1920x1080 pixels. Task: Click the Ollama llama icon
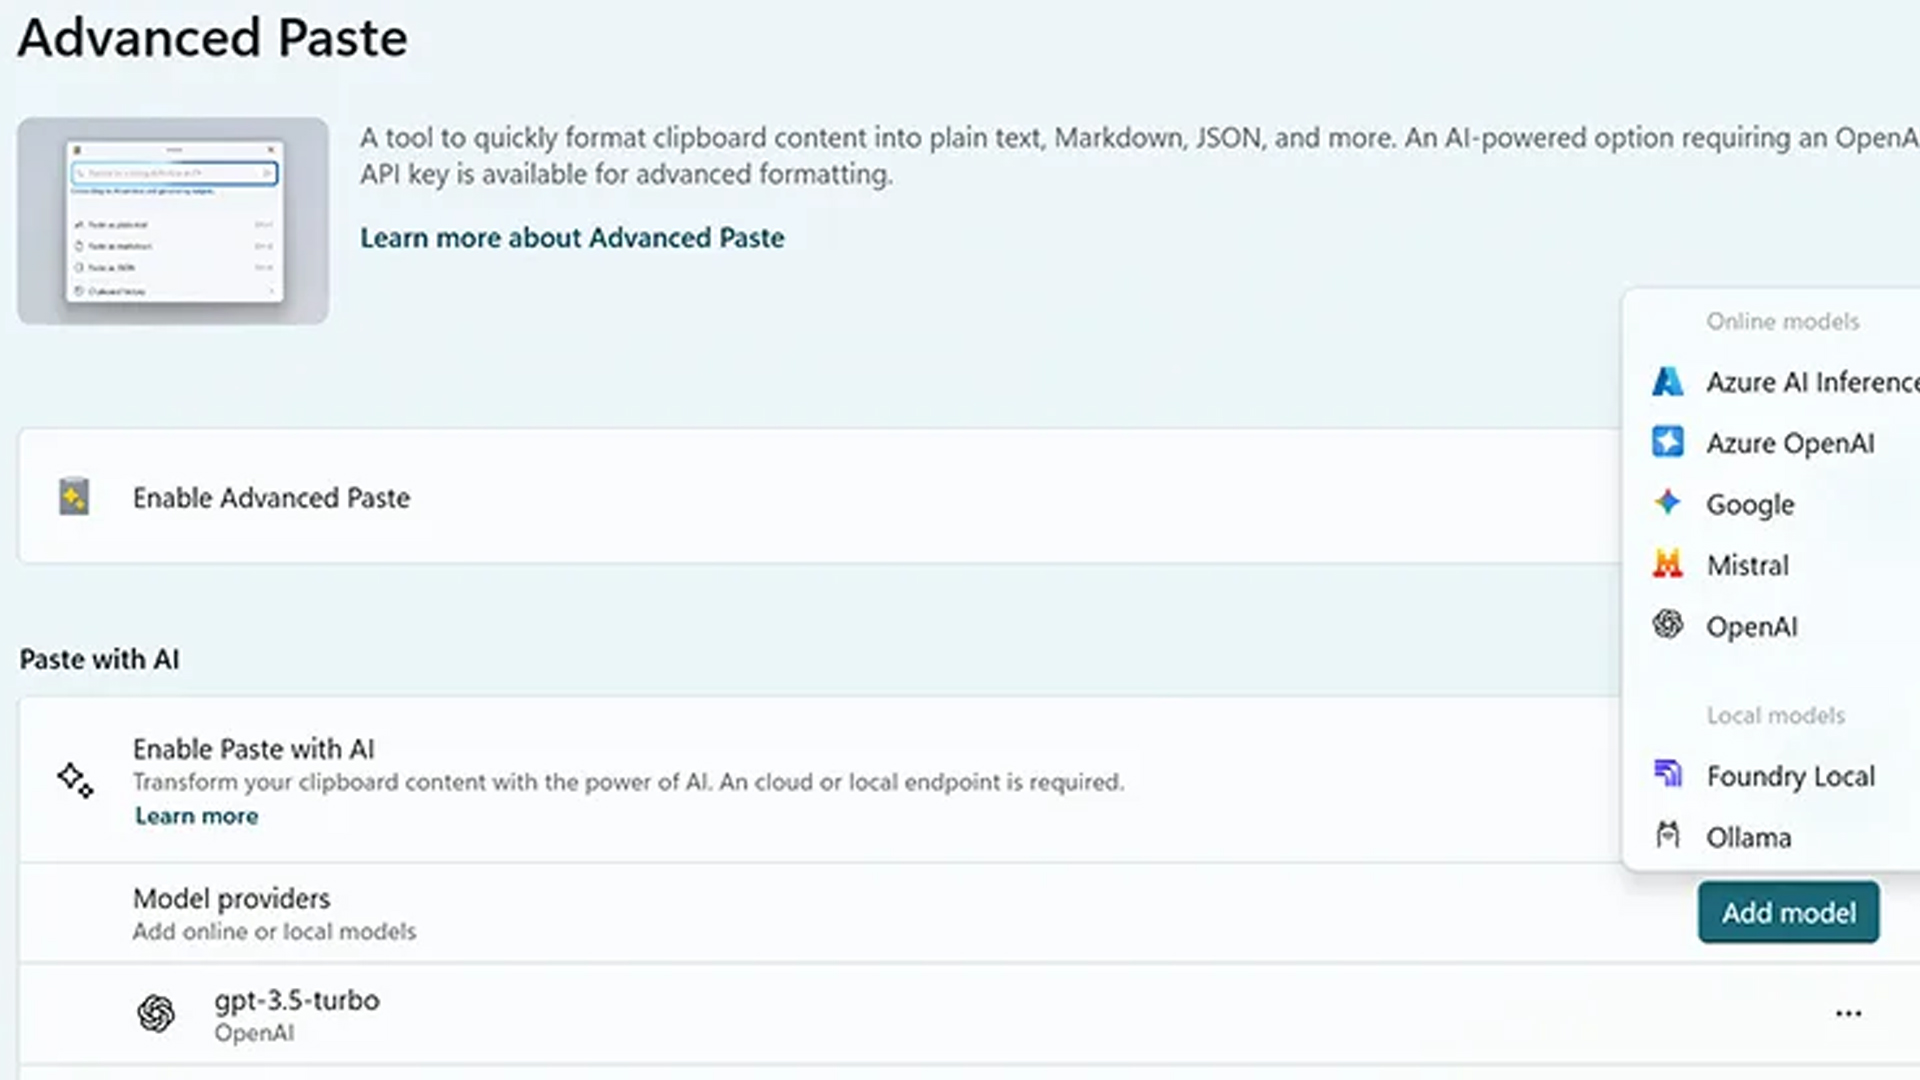tap(1667, 835)
